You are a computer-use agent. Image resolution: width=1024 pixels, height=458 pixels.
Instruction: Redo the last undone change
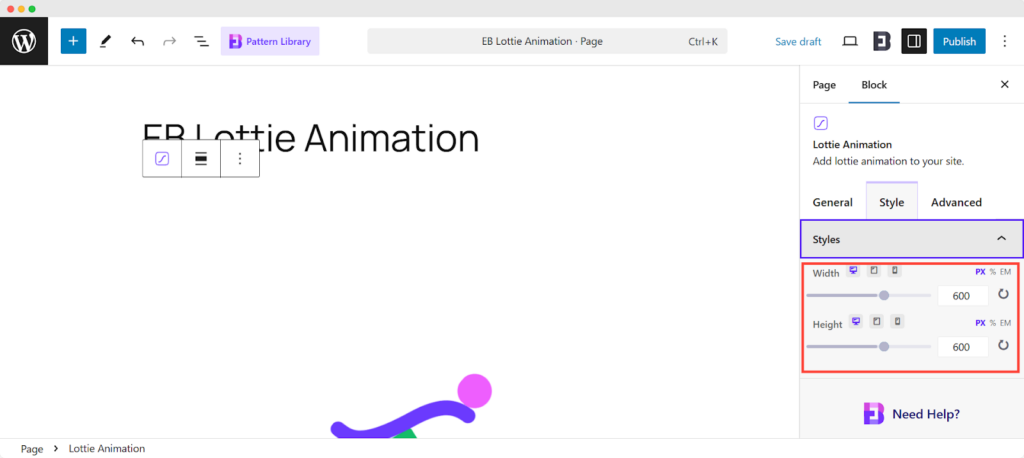tap(169, 41)
